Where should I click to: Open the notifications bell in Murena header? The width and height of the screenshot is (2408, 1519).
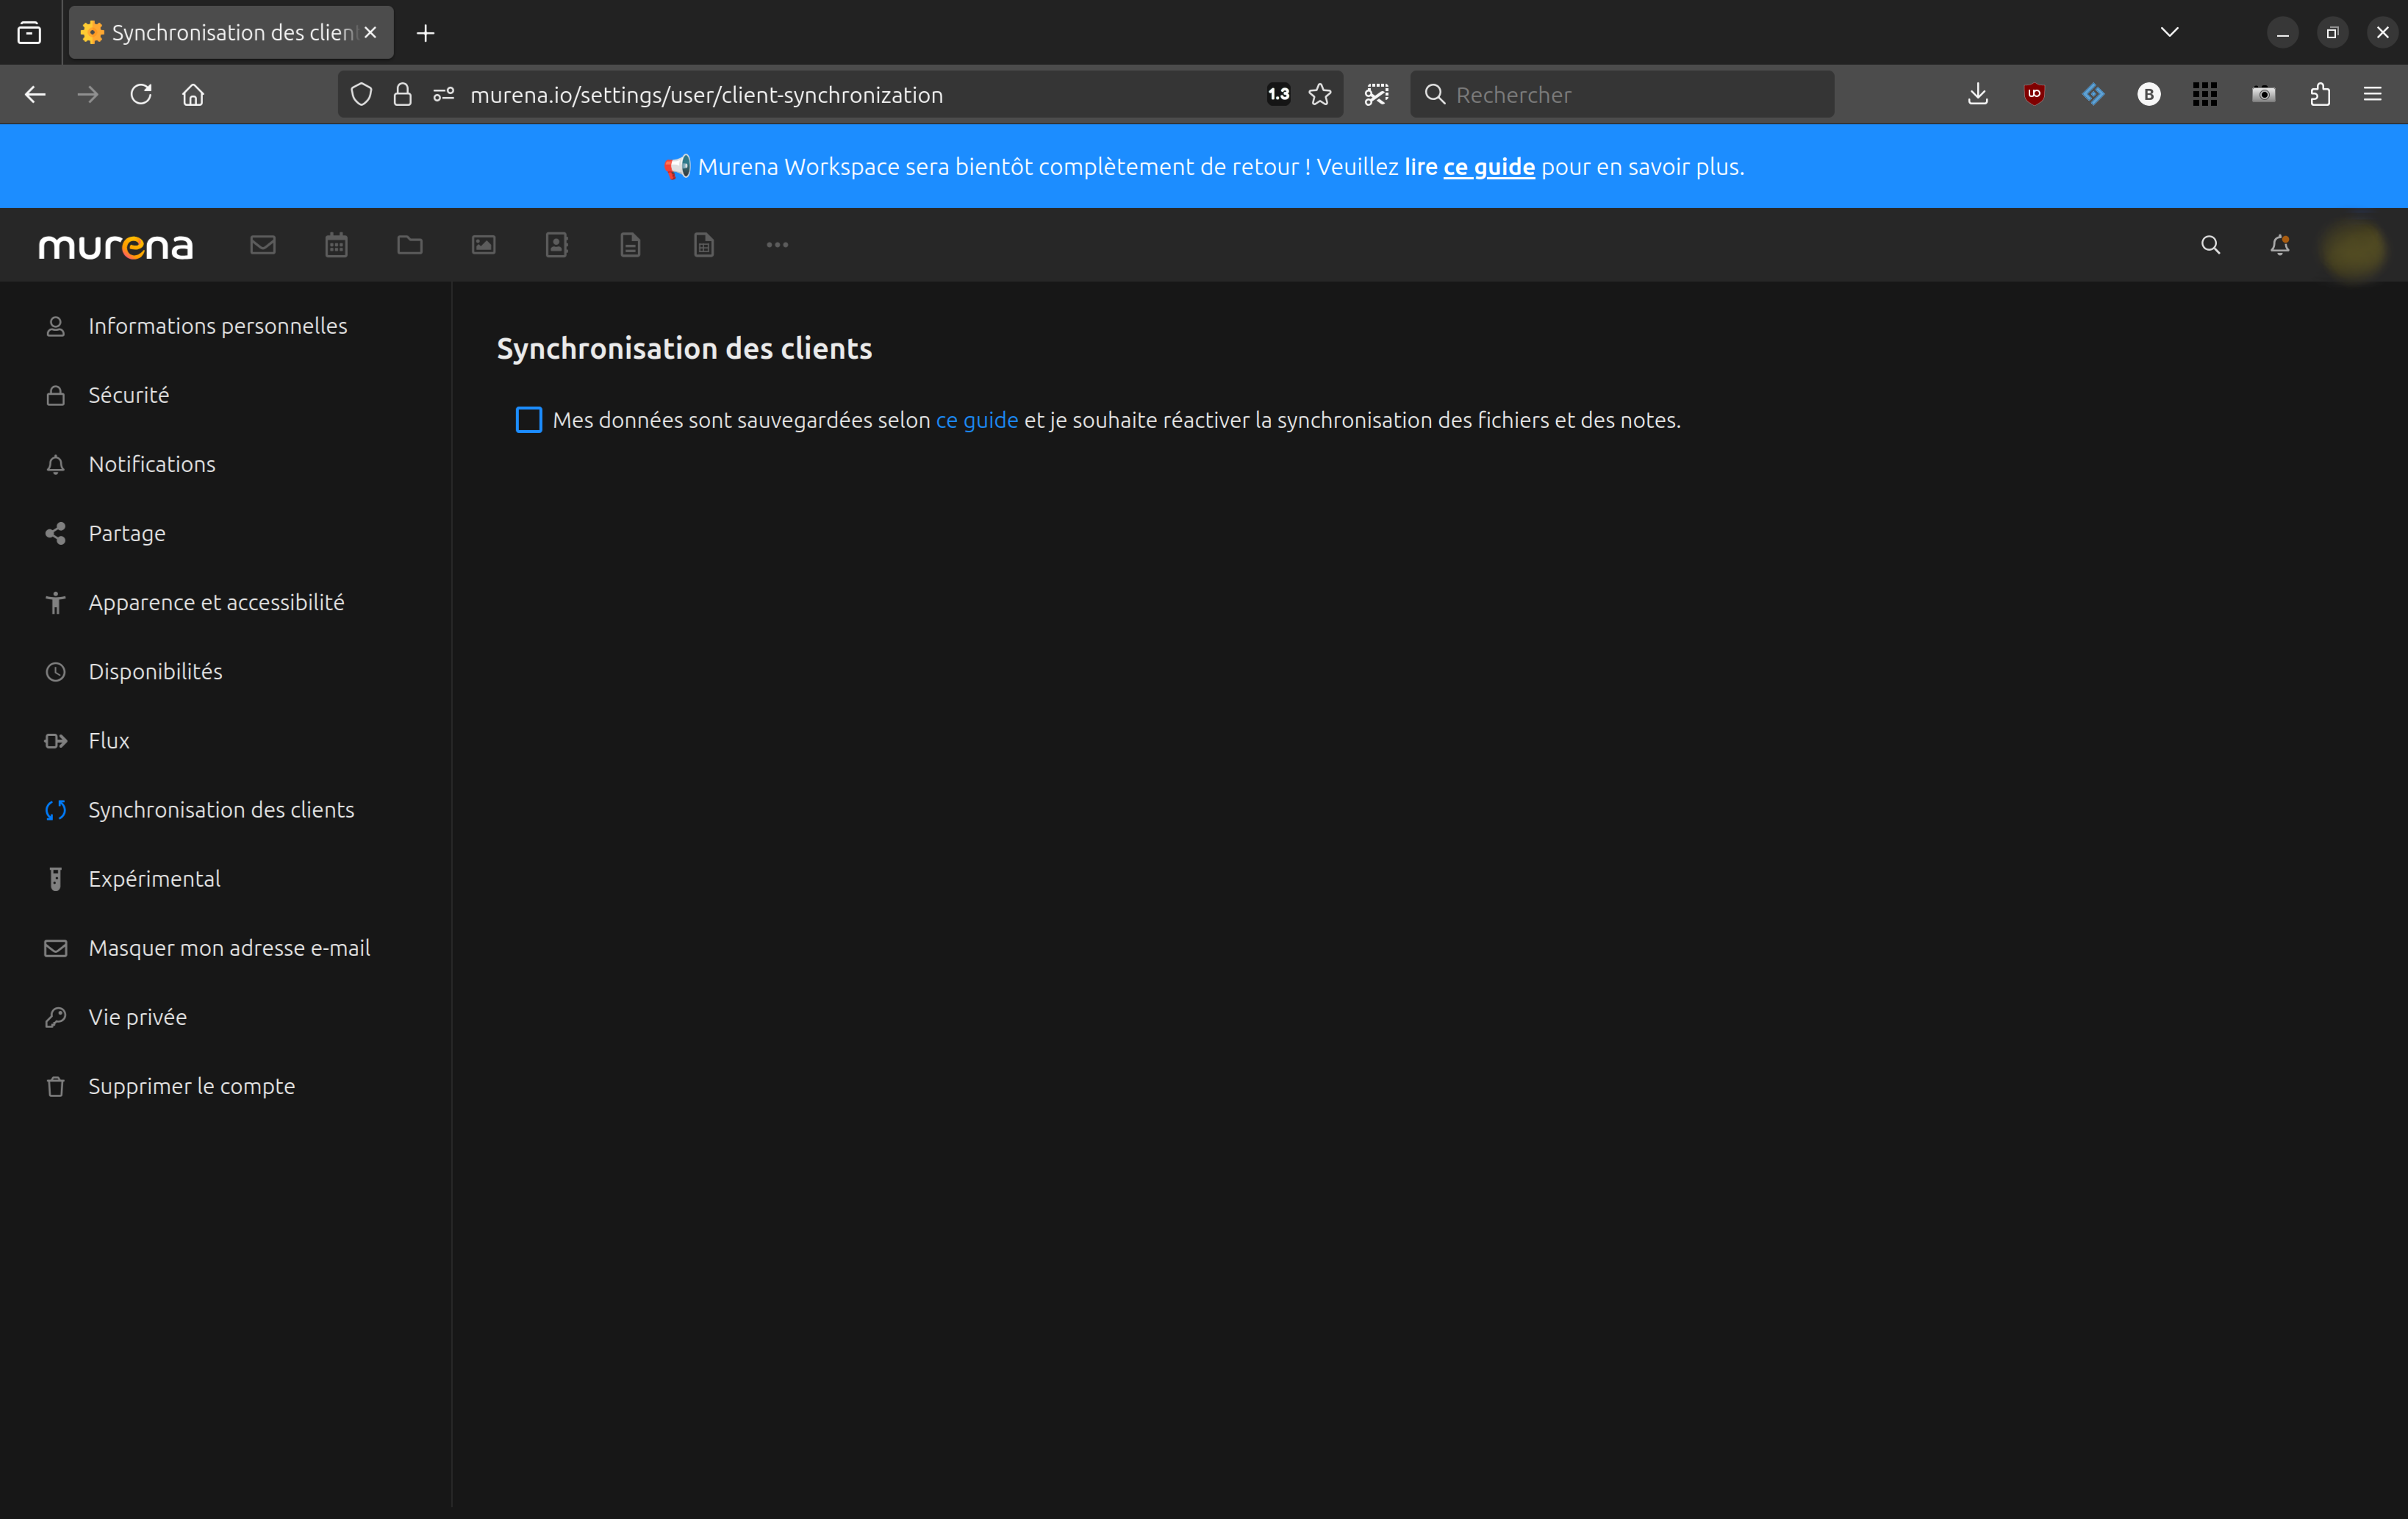2280,245
